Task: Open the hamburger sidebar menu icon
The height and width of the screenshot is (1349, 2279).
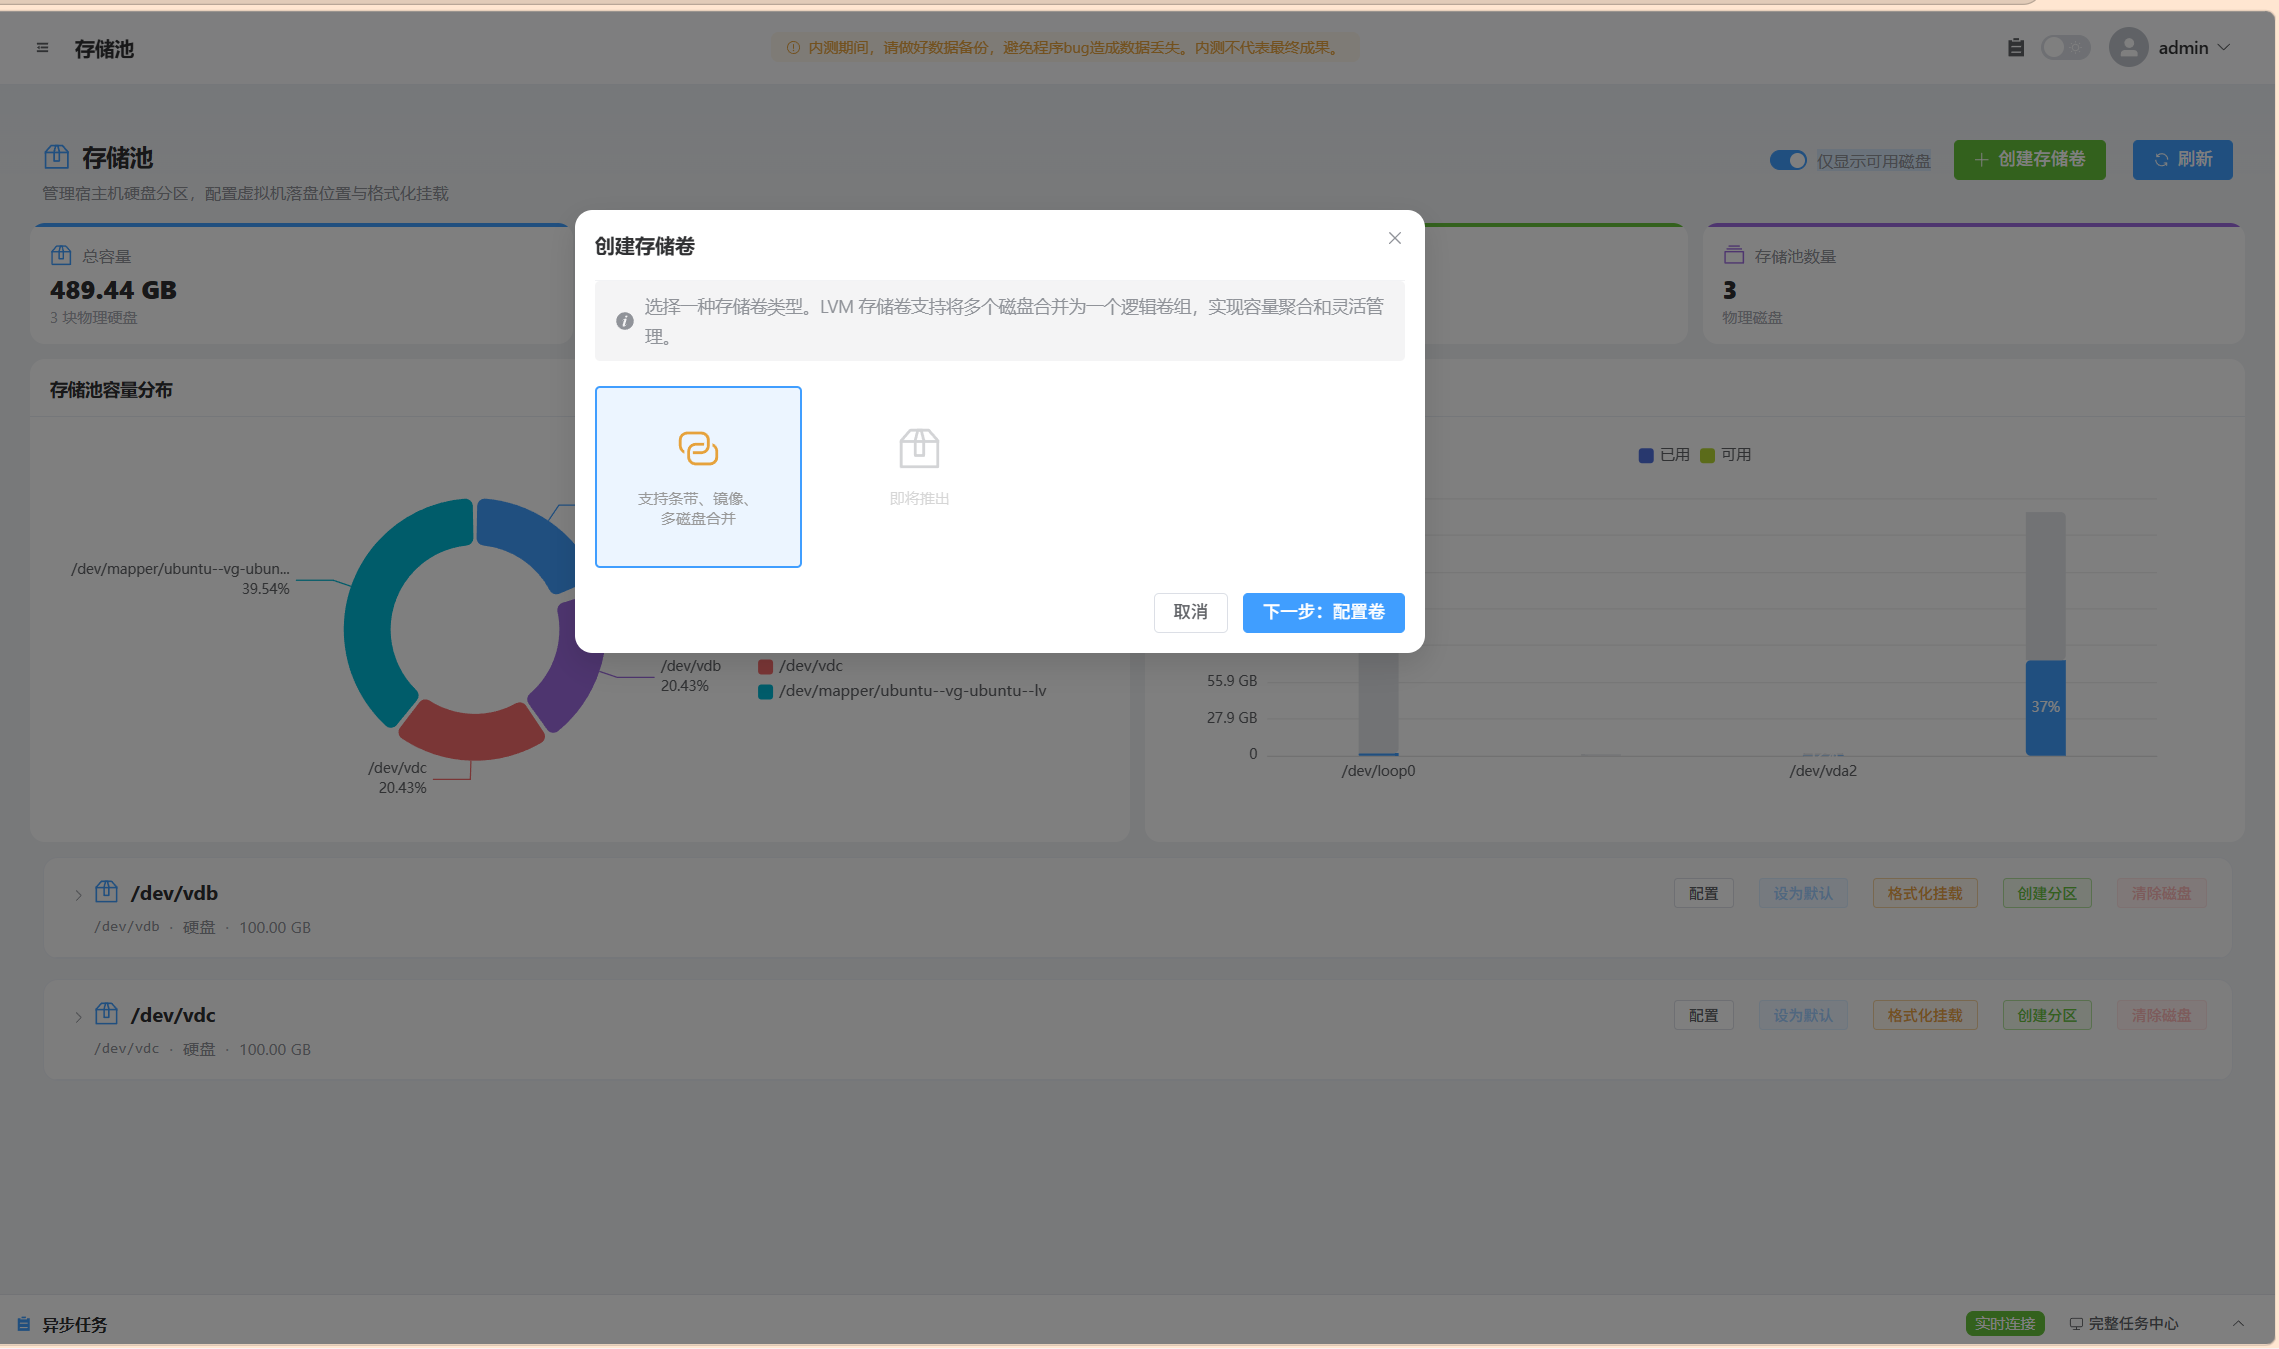Action: [42, 48]
